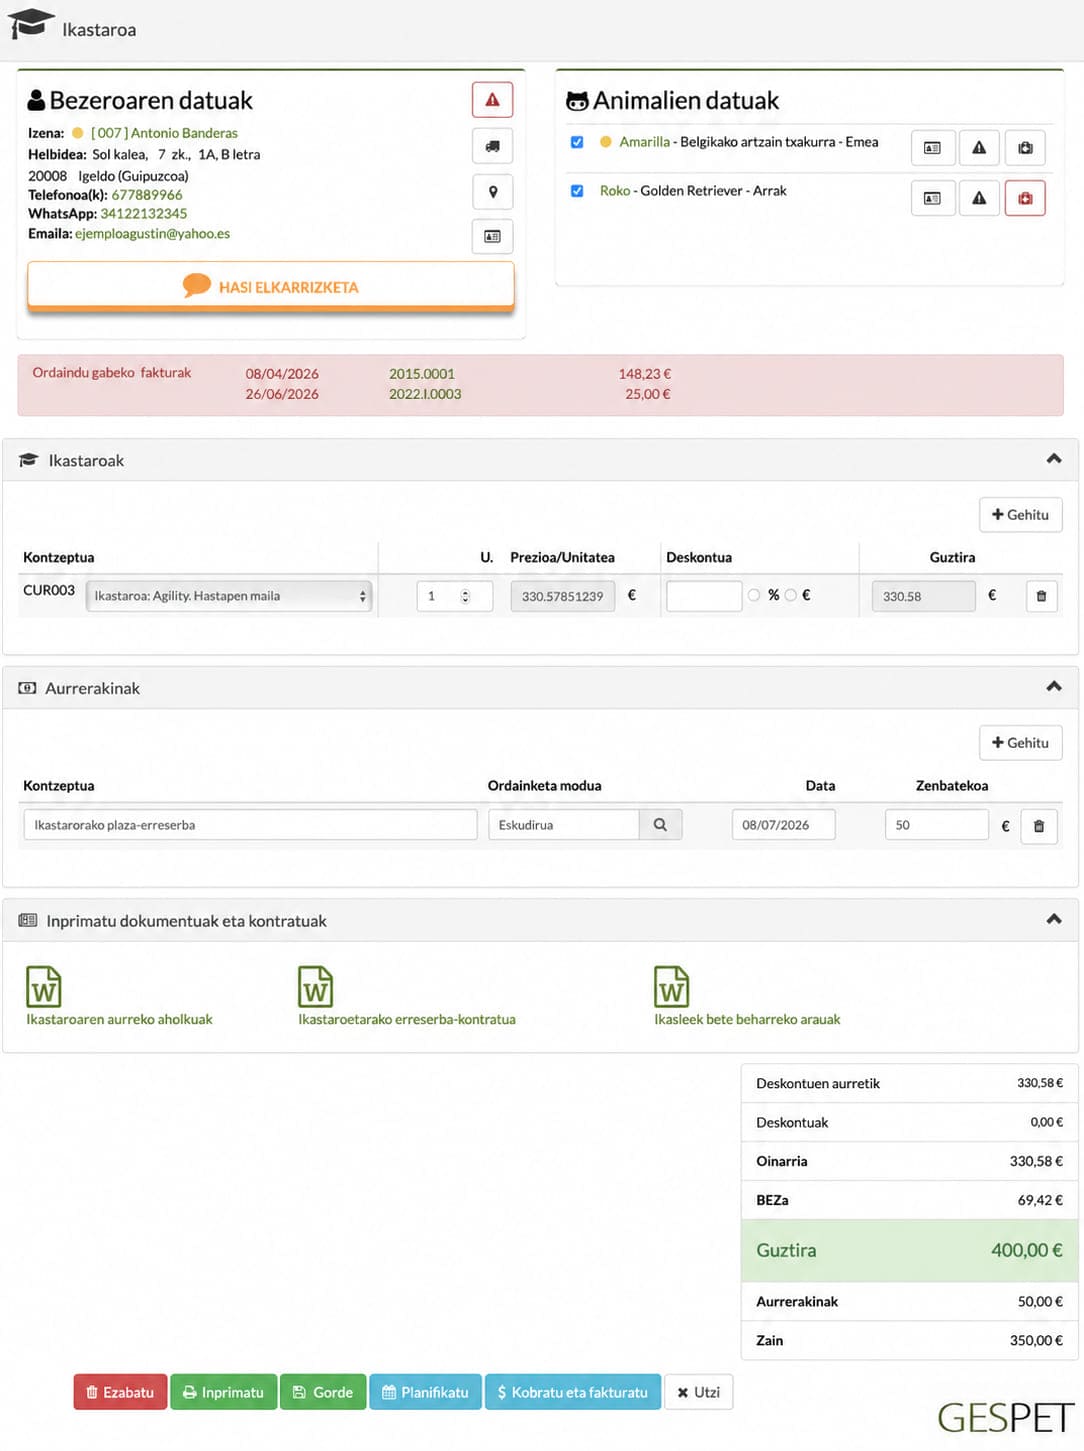Click Amarilla's warning triangle icon
The image size is (1084, 1451).
(x=979, y=148)
